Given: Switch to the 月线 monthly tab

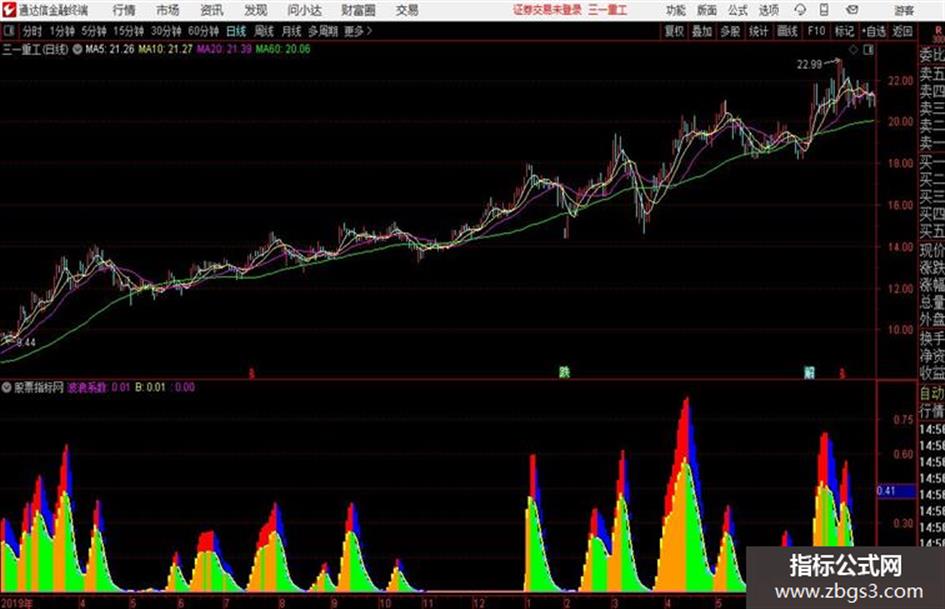Looking at the screenshot, I should tap(292, 31).
